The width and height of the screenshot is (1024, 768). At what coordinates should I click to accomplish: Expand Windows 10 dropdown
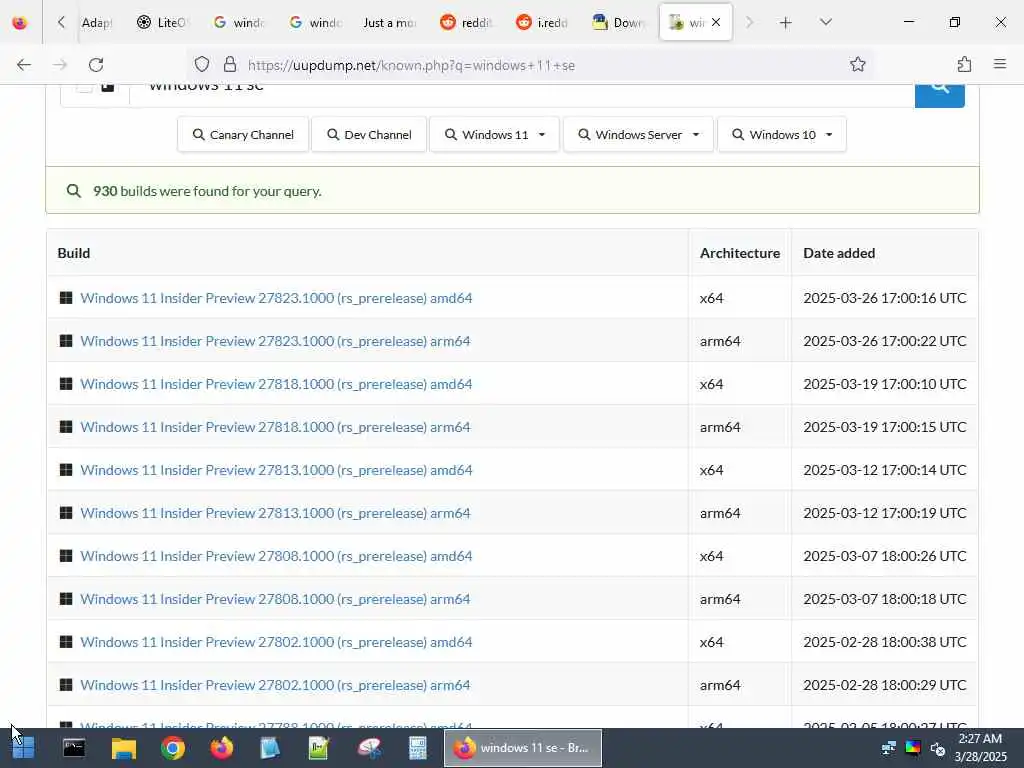782,135
